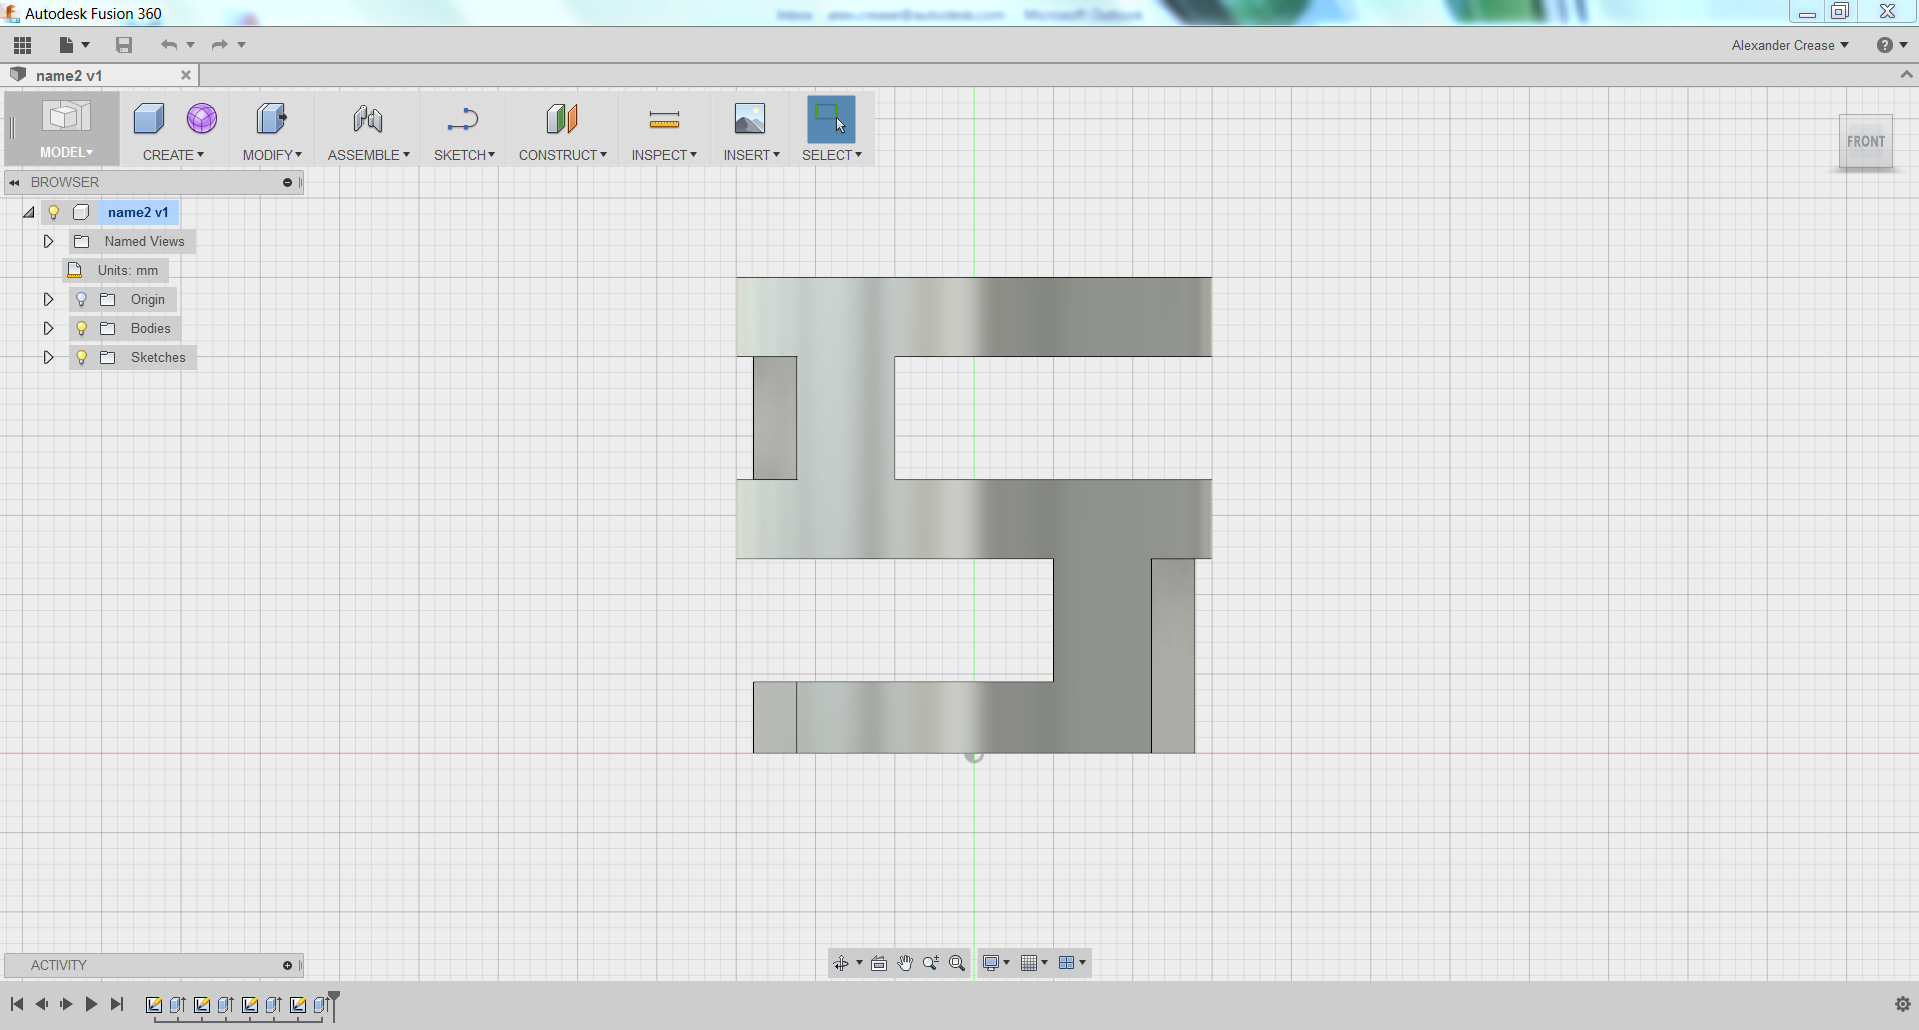Click the FRONT label on the ViewCube
The image size is (1919, 1030).
tap(1865, 141)
